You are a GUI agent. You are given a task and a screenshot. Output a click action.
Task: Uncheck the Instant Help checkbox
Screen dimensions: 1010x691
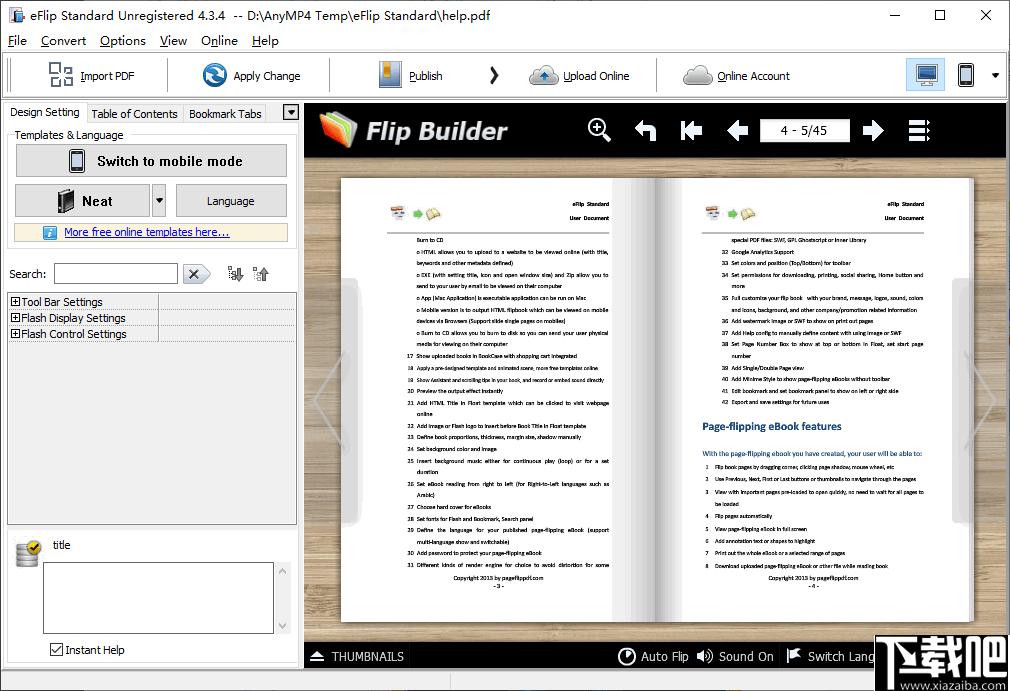pyautogui.click(x=57, y=650)
